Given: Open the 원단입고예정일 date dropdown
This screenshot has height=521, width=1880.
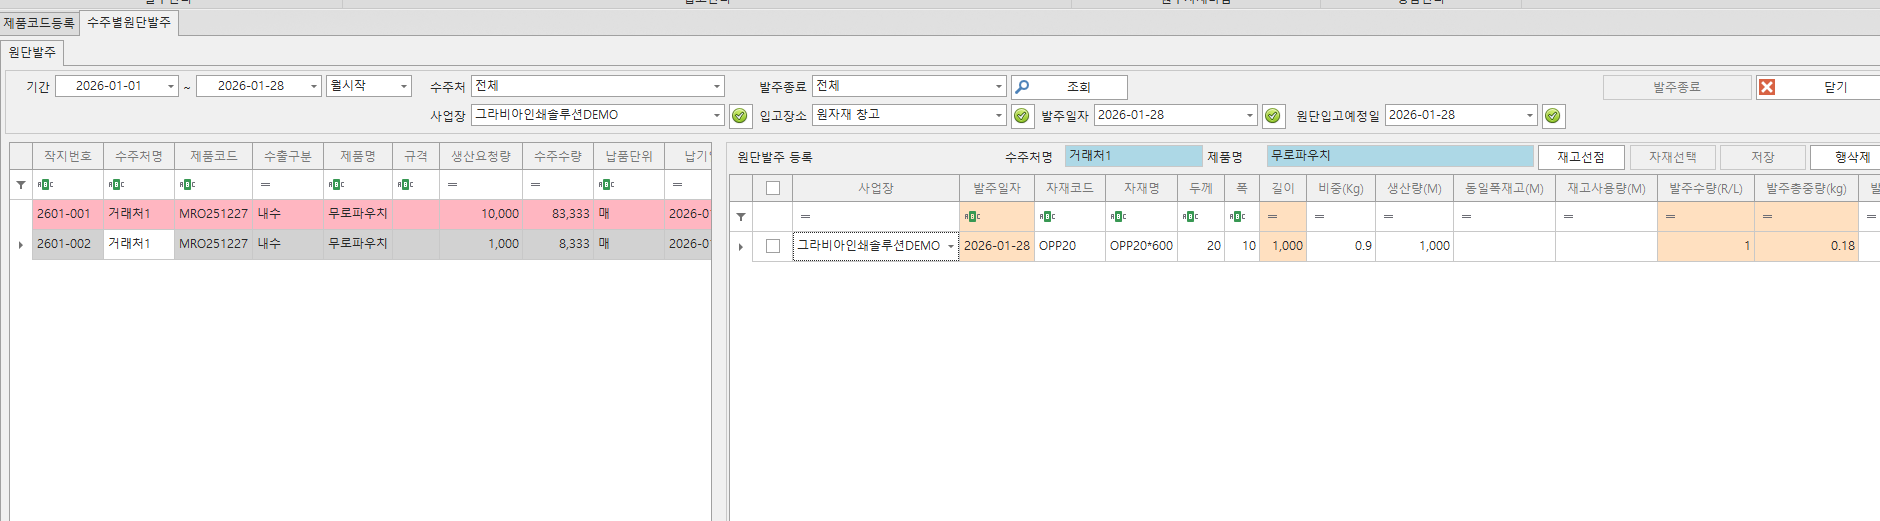Looking at the screenshot, I should (1529, 115).
